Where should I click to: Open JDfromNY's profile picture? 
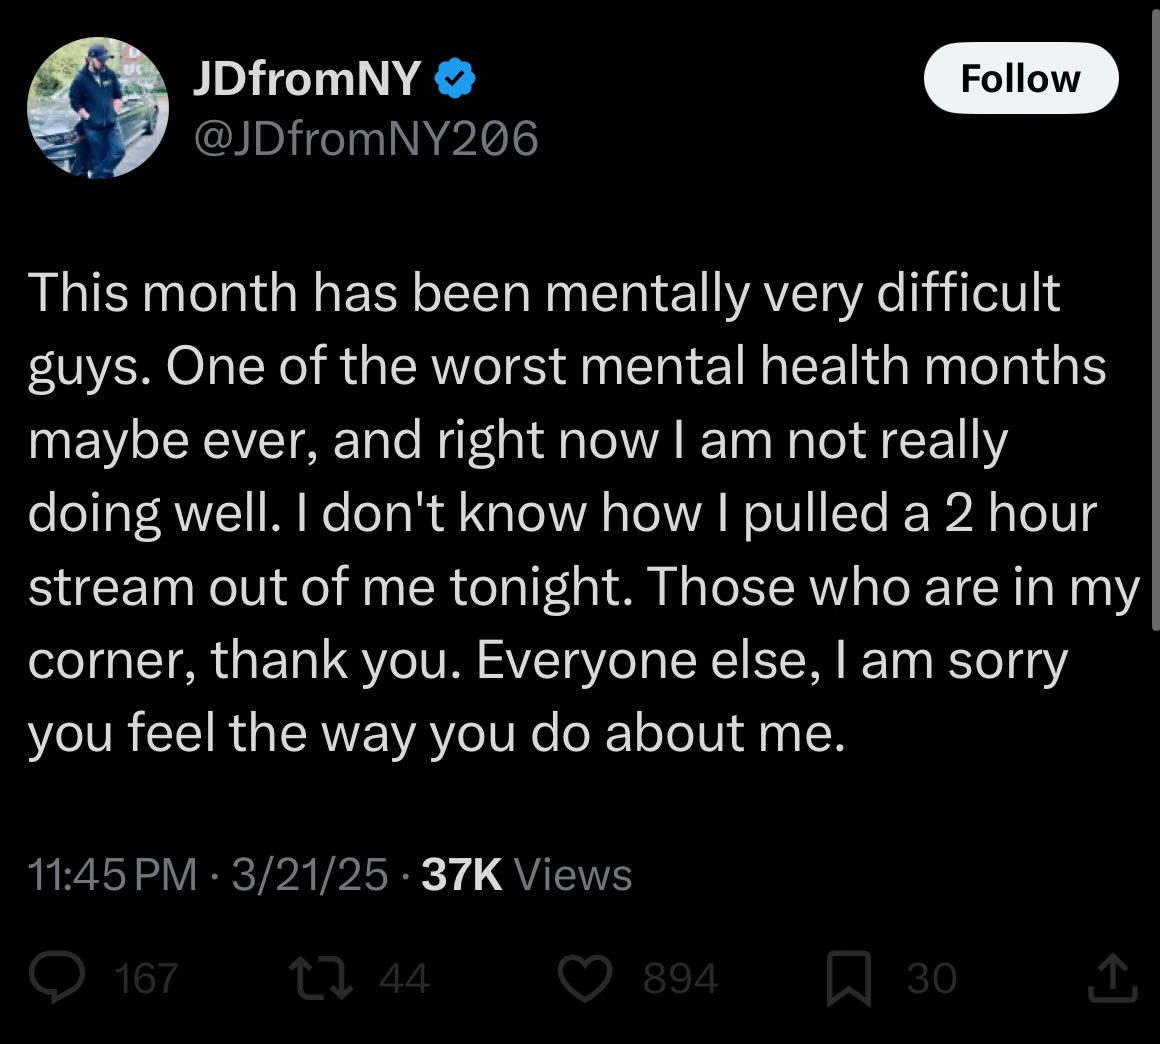pyautogui.click(x=98, y=108)
